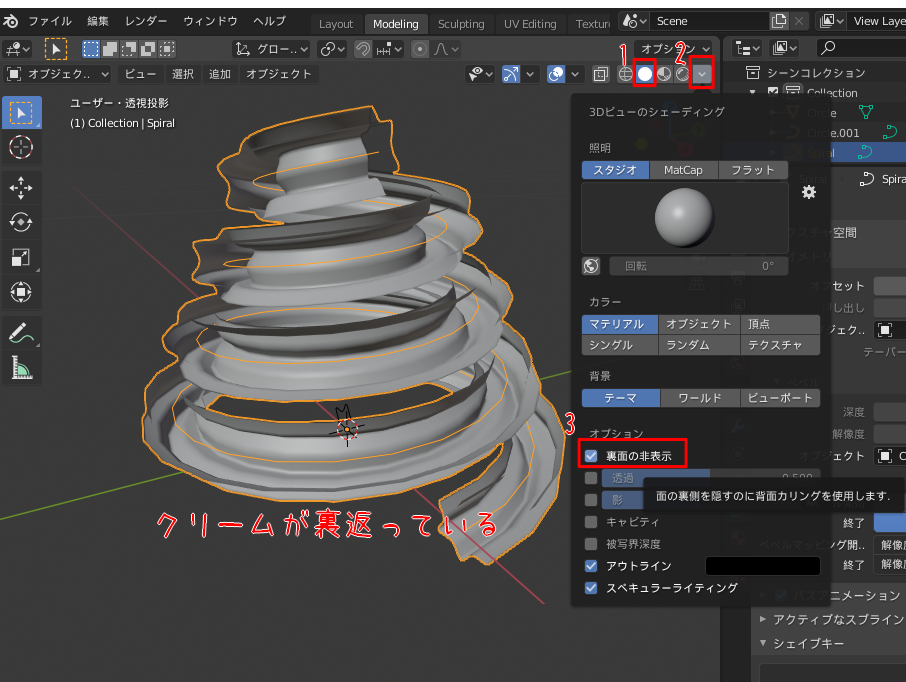Adjust the 回転 rotation slider
Image resolution: width=906 pixels, height=682 pixels.
699,266
